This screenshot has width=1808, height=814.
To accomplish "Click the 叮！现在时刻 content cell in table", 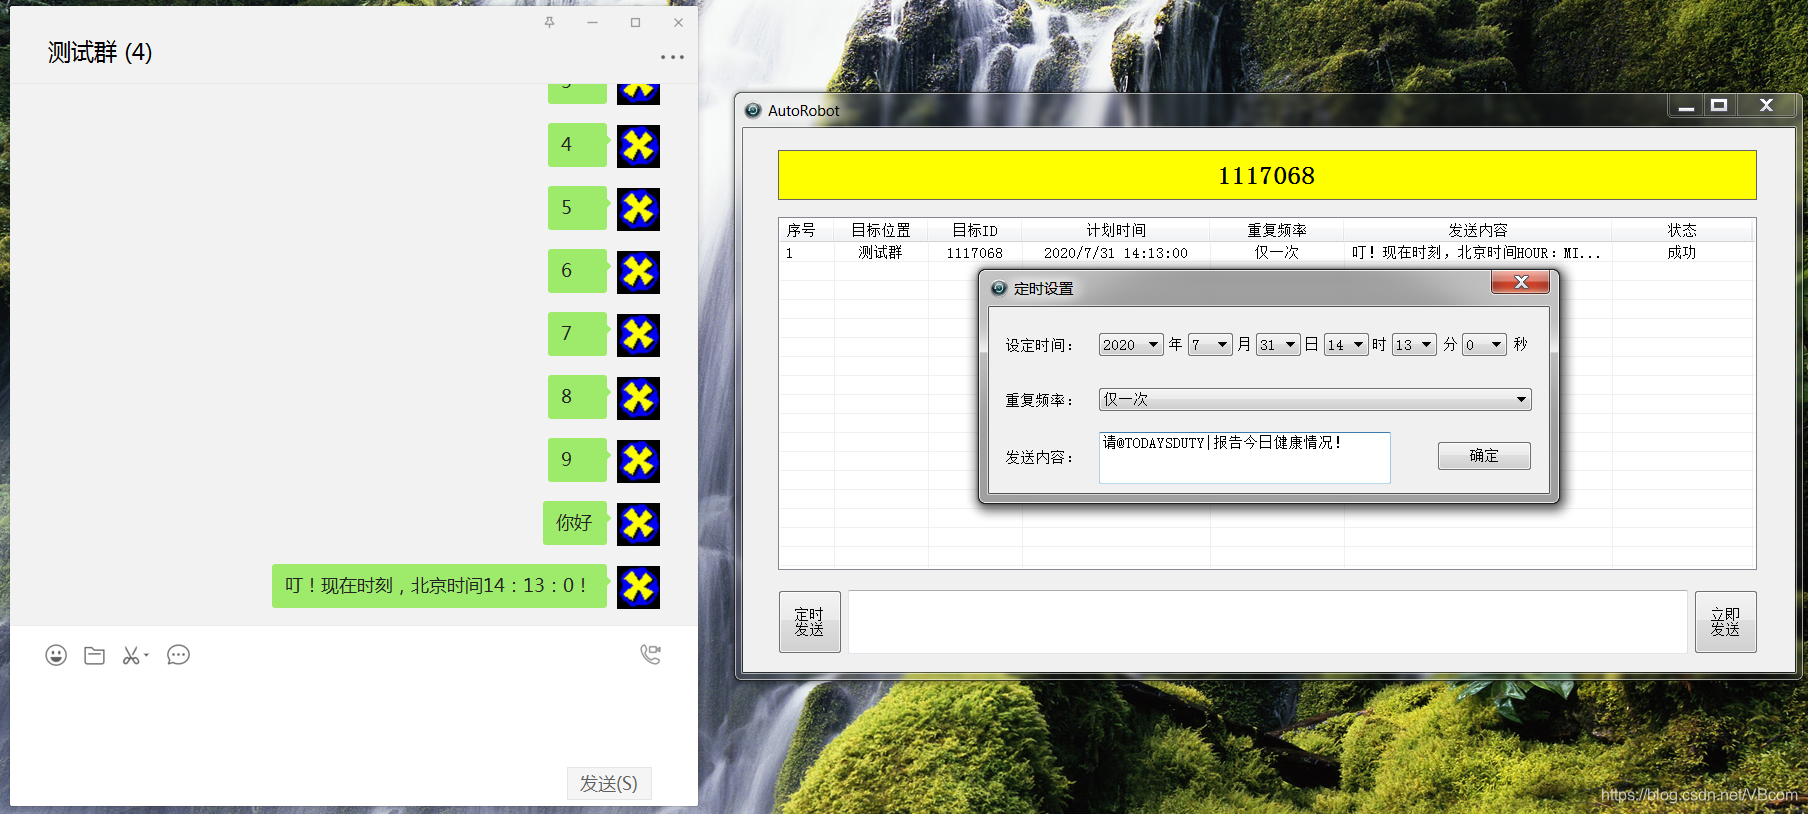I will click(x=1476, y=253).
